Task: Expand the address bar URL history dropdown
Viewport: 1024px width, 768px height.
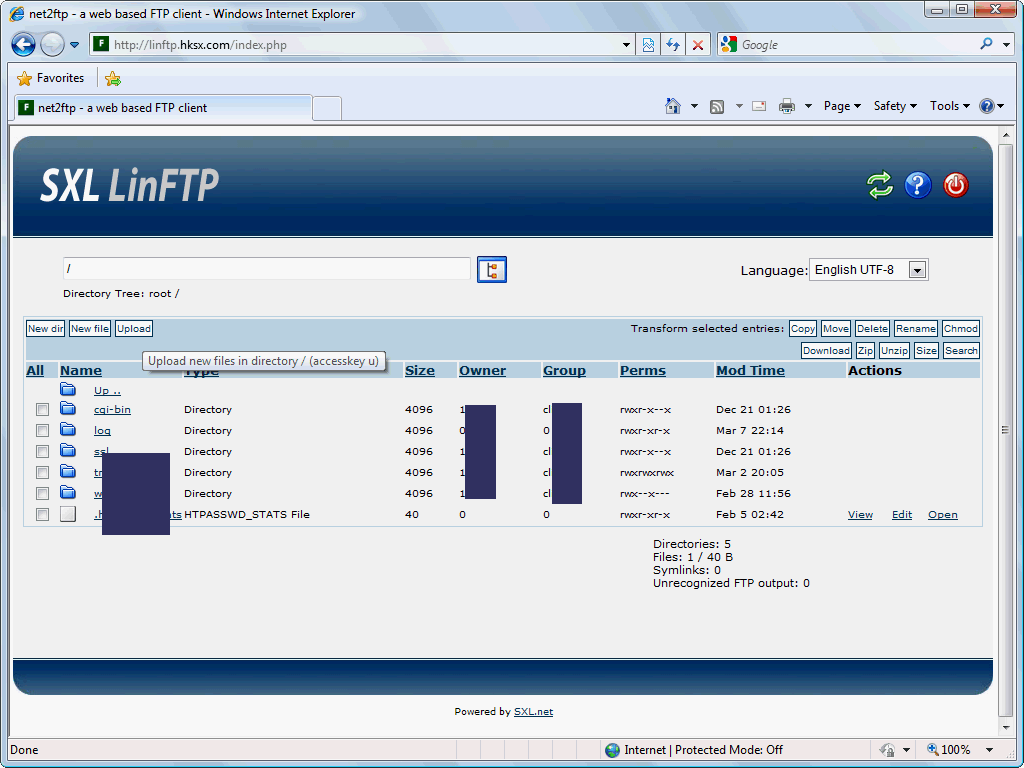Action: 626,44
